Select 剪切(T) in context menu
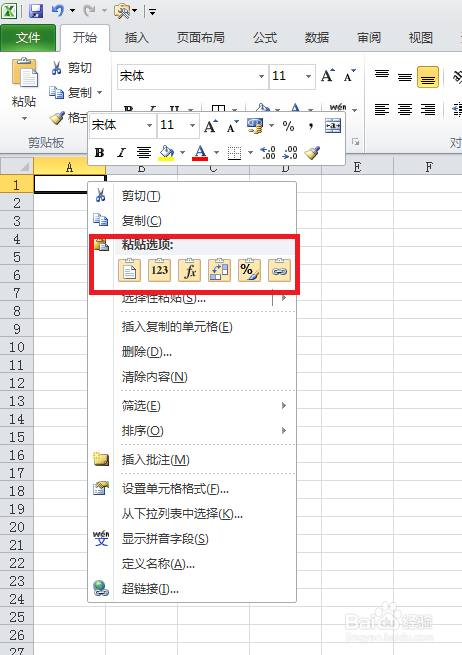Viewport: 462px width, 655px height. (192, 195)
